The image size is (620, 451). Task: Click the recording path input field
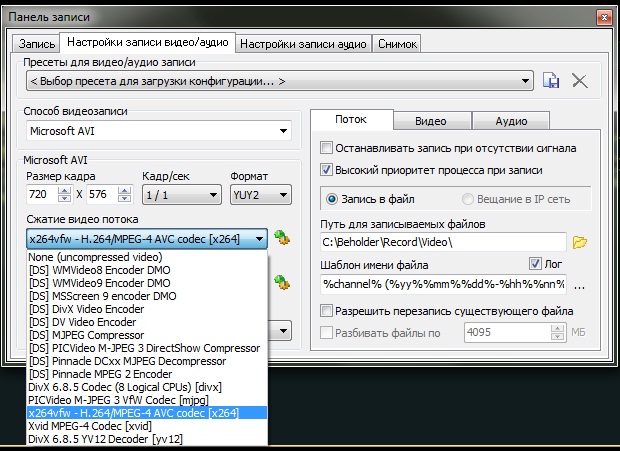click(442, 242)
